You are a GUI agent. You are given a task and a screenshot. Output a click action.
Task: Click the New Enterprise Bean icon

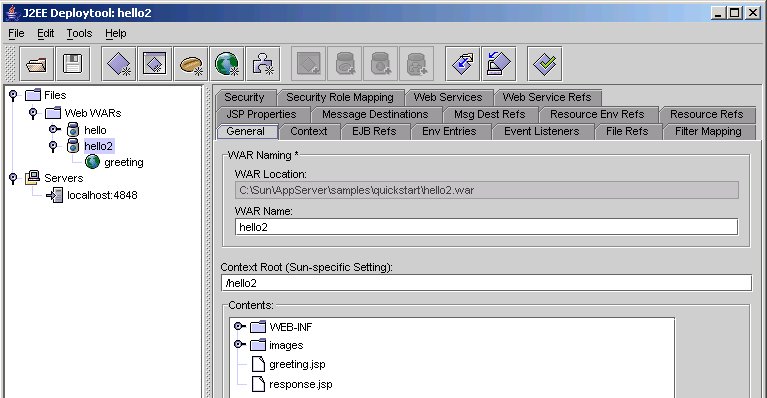pos(191,64)
